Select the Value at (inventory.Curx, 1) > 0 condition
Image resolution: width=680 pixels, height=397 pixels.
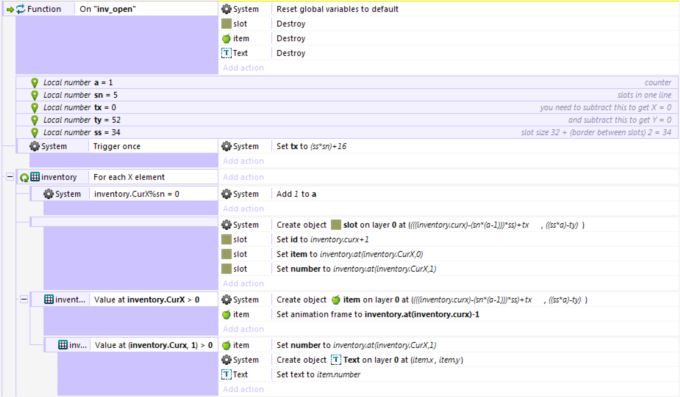(x=154, y=345)
